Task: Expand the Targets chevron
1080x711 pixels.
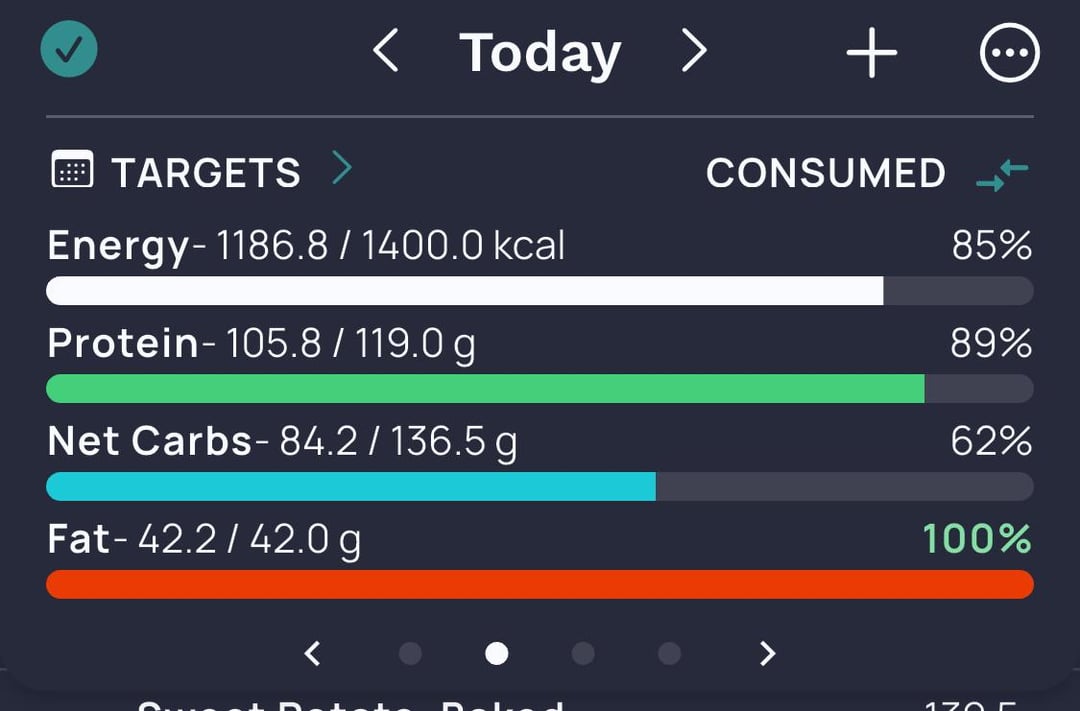Action: (x=342, y=167)
